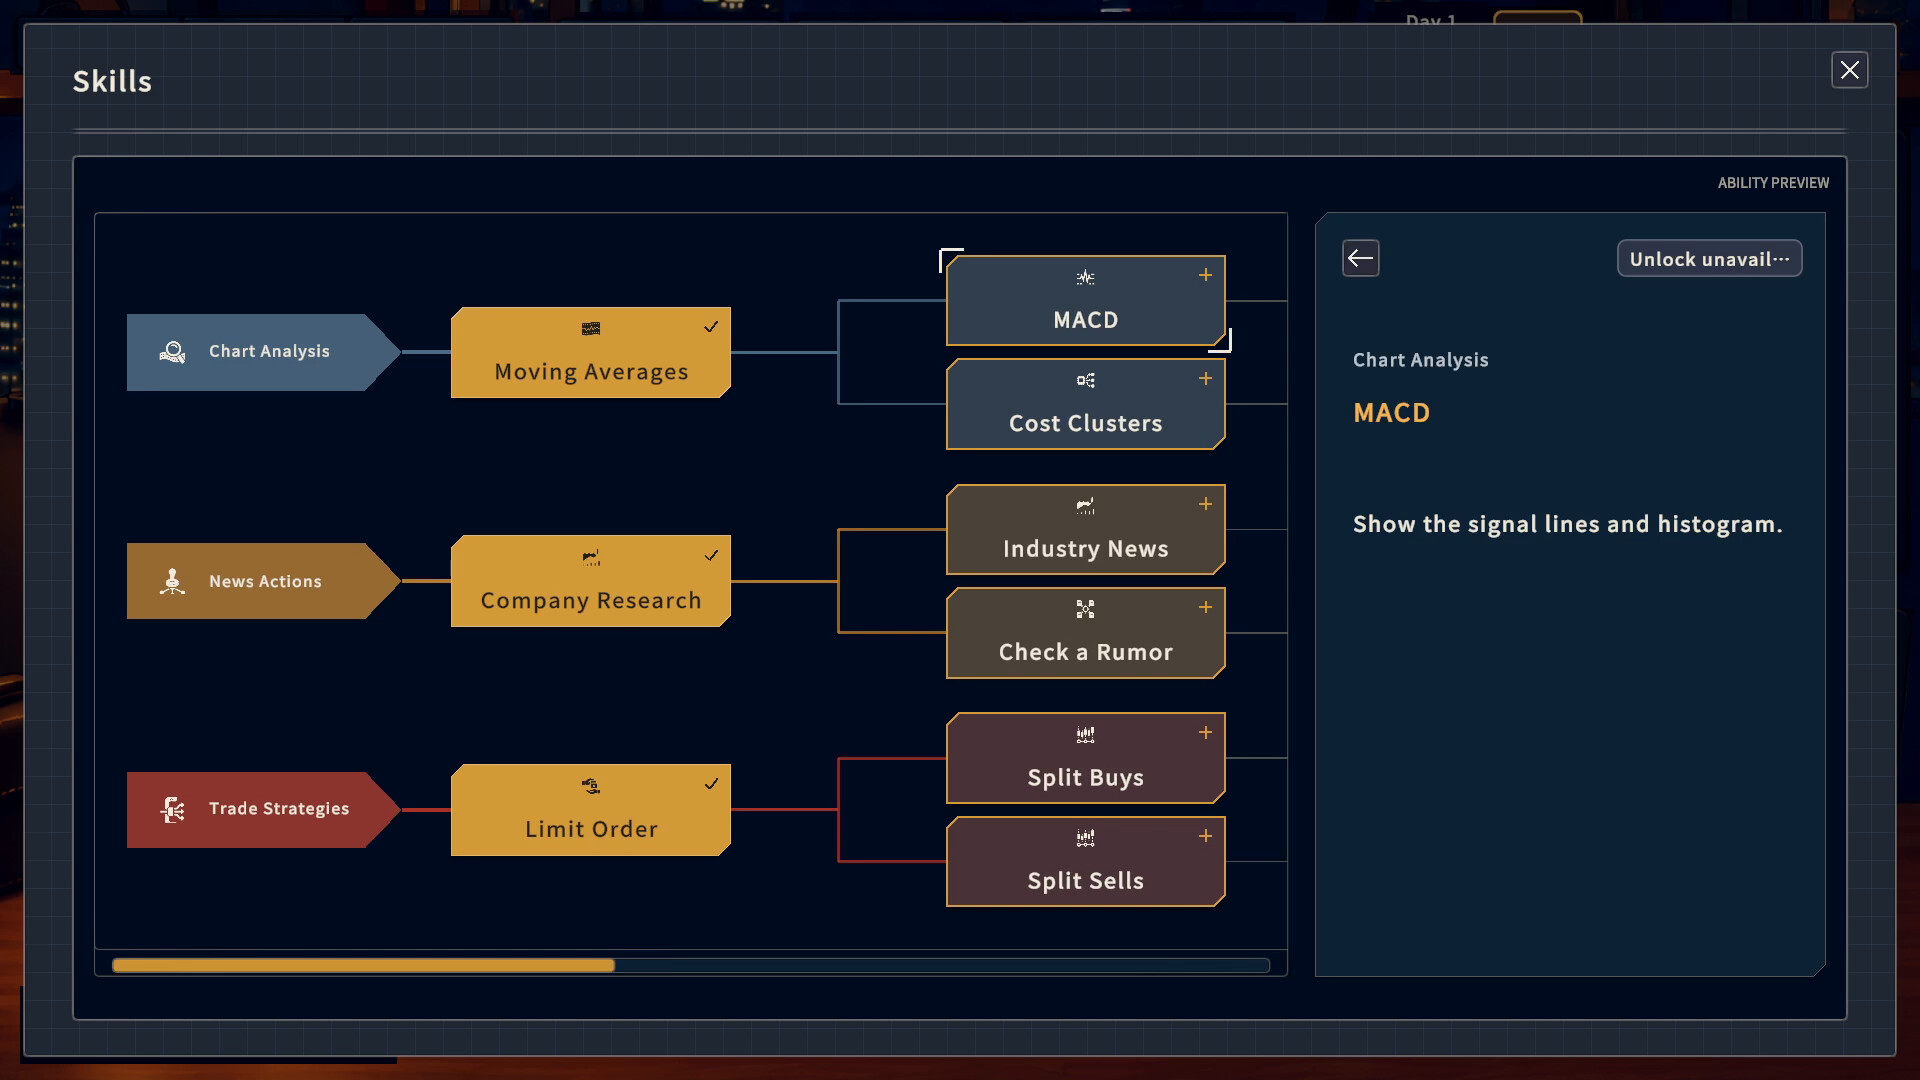Click the Split Sells skill icon
The width and height of the screenshot is (1920, 1080).
coord(1085,838)
